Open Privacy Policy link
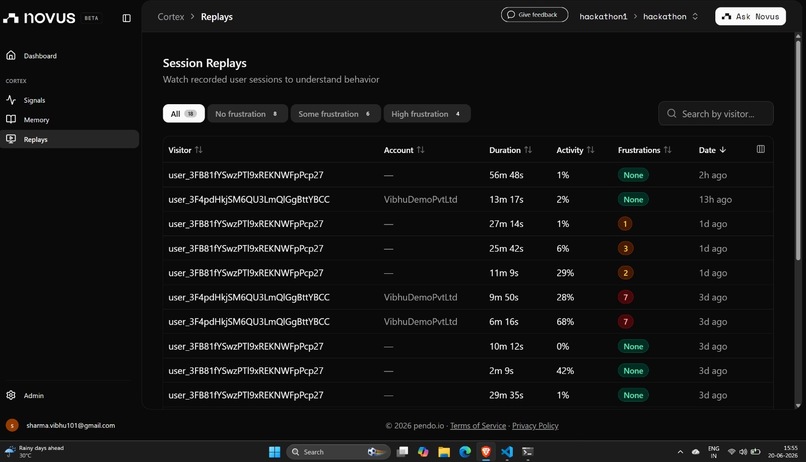806x462 pixels. click(x=535, y=426)
